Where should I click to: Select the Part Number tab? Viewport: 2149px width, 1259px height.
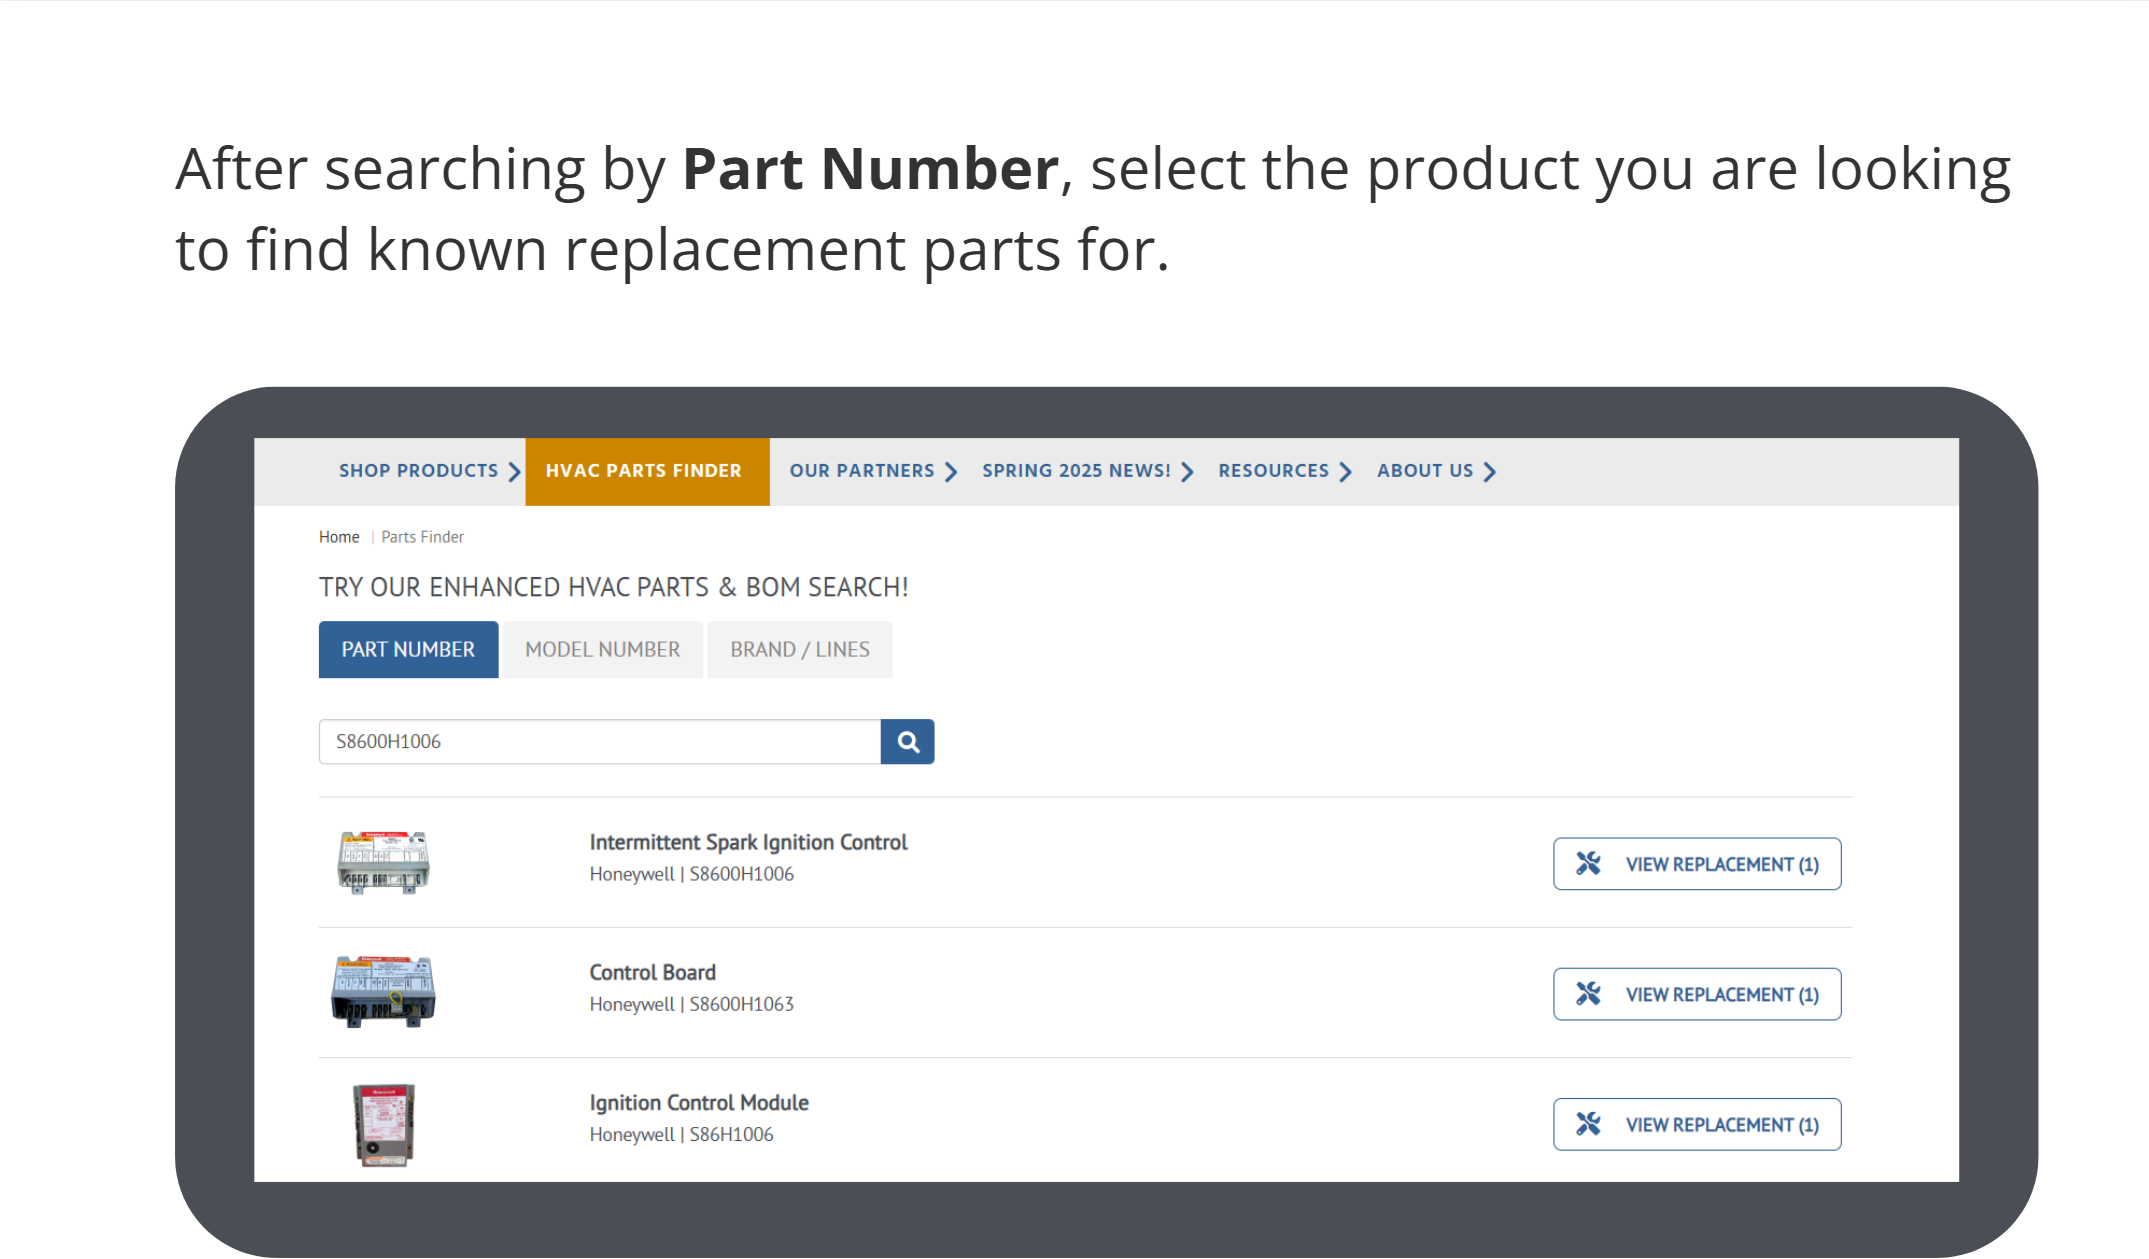point(408,650)
